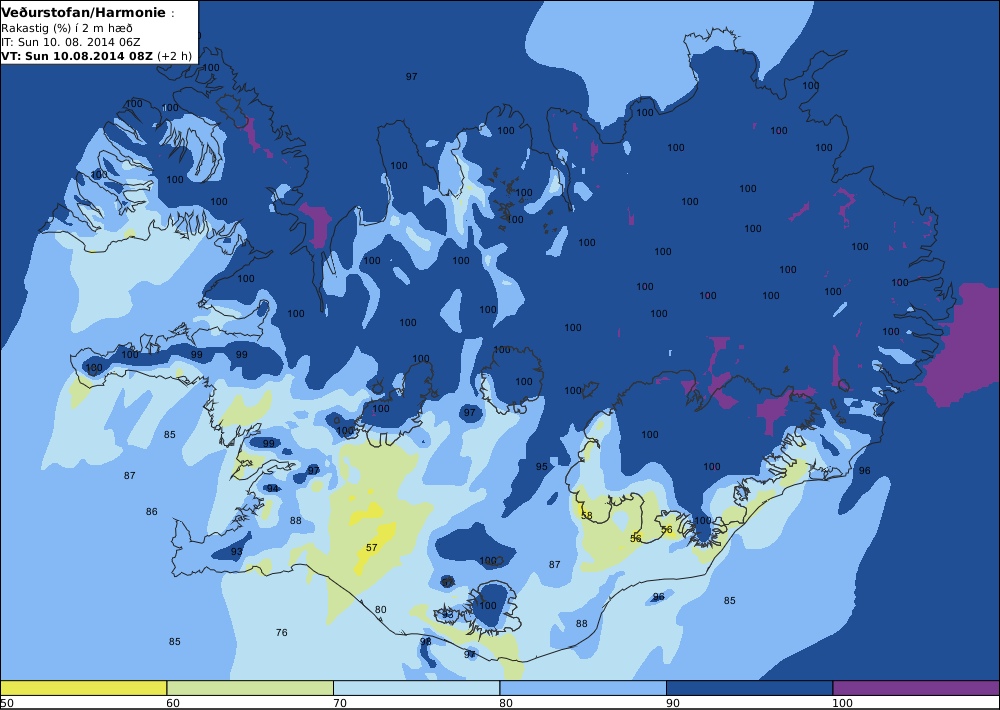Click the large purple region off the east coast
This screenshot has width=1000, height=710.
click(x=966, y=344)
